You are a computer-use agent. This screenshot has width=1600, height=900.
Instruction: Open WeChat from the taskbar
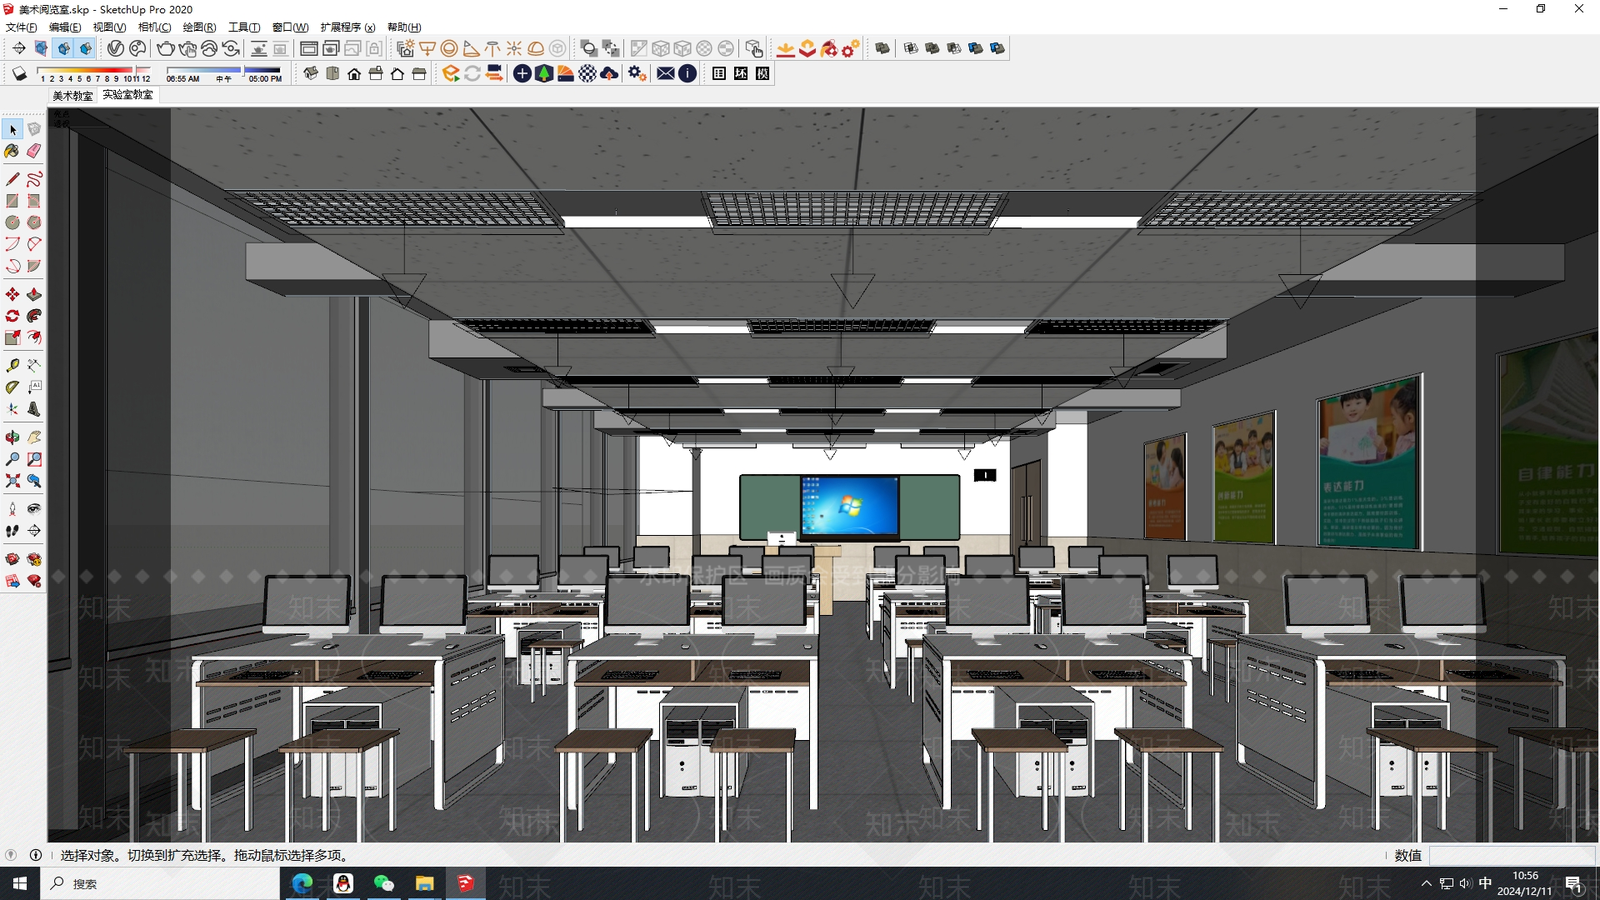(383, 884)
